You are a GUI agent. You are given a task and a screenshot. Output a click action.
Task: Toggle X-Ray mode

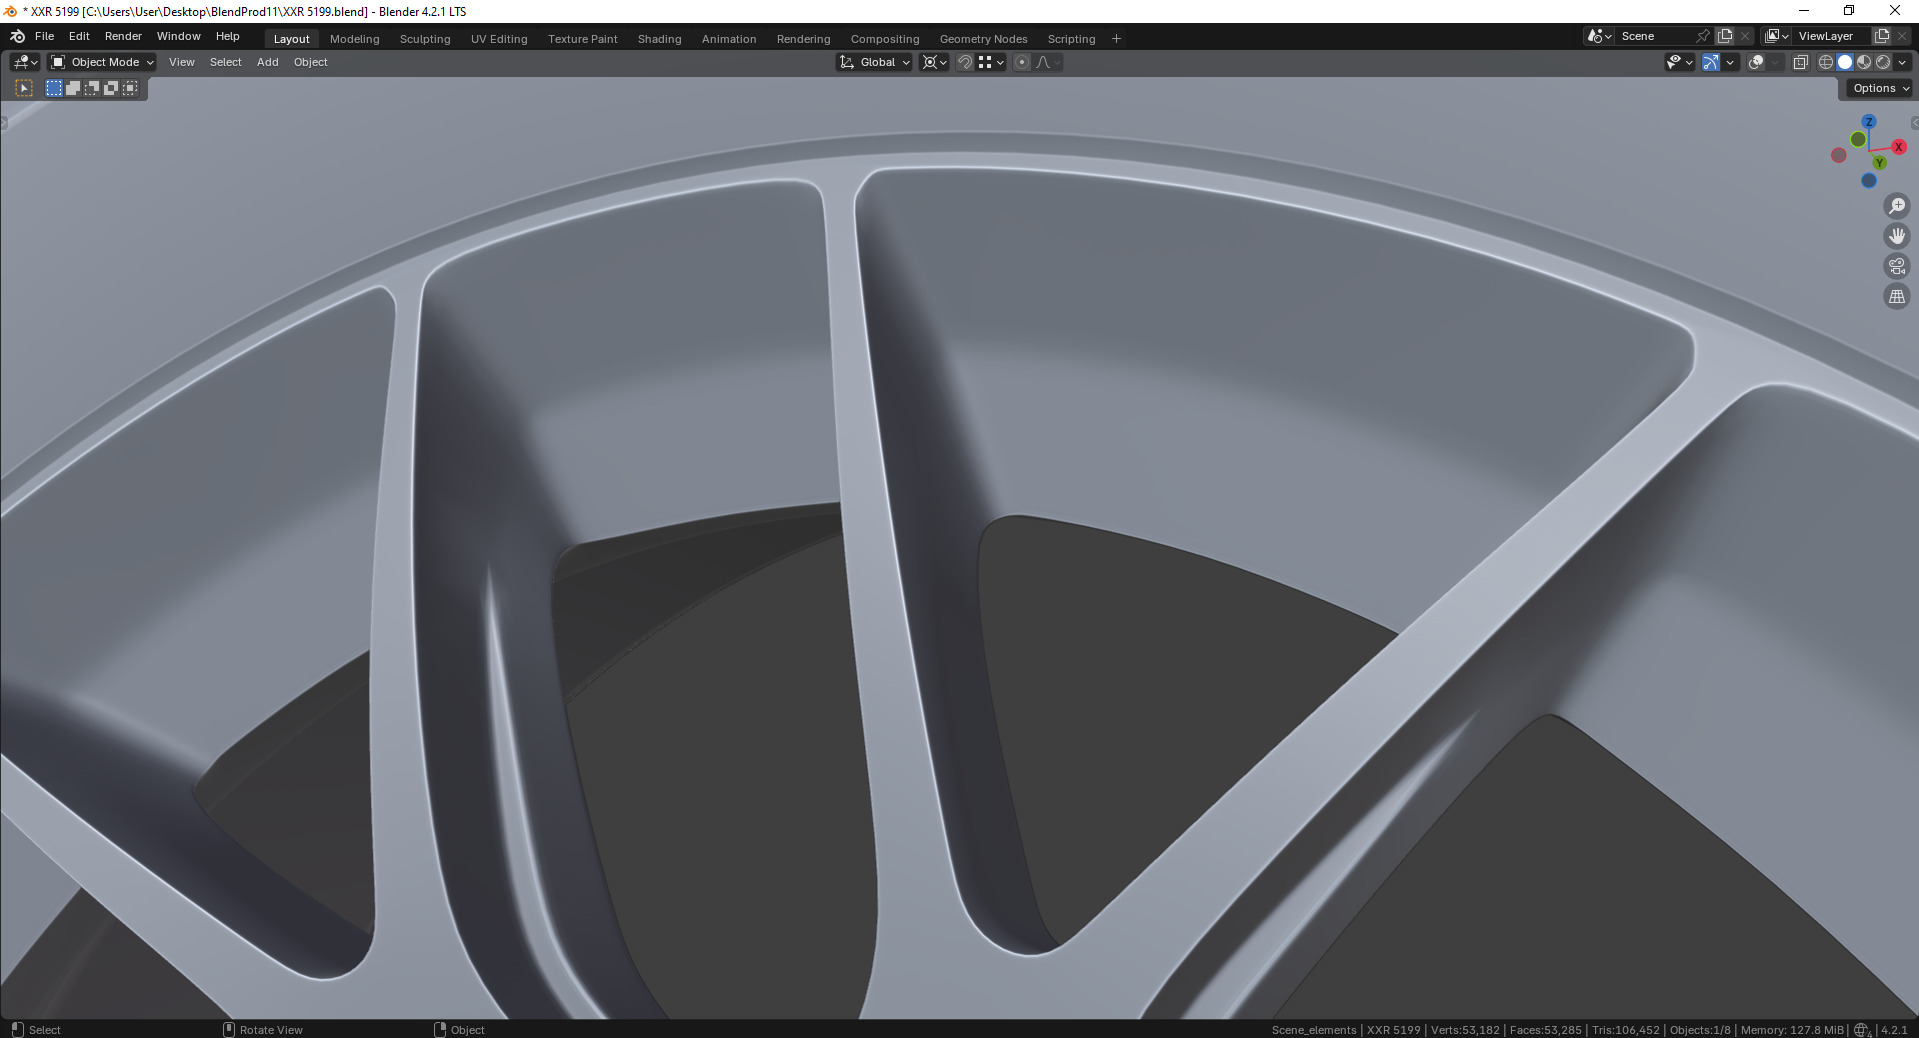pyautogui.click(x=1800, y=62)
